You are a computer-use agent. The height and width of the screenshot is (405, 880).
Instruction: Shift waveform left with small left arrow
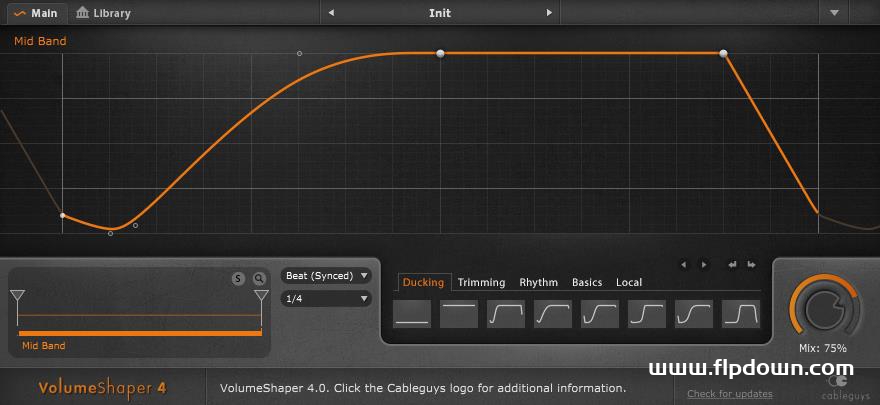coord(684,264)
